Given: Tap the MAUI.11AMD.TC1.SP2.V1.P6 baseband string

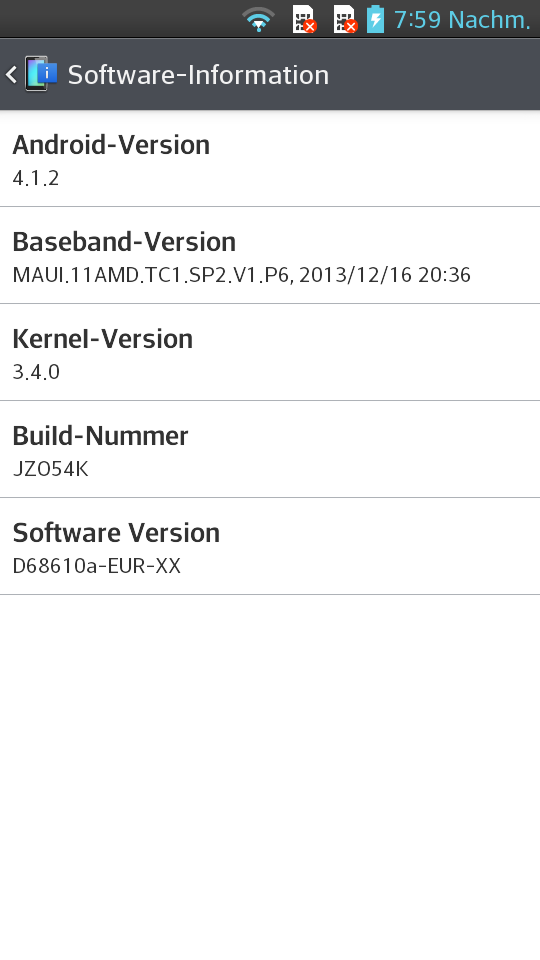Looking at the screenshot, I should coord(153,275).
